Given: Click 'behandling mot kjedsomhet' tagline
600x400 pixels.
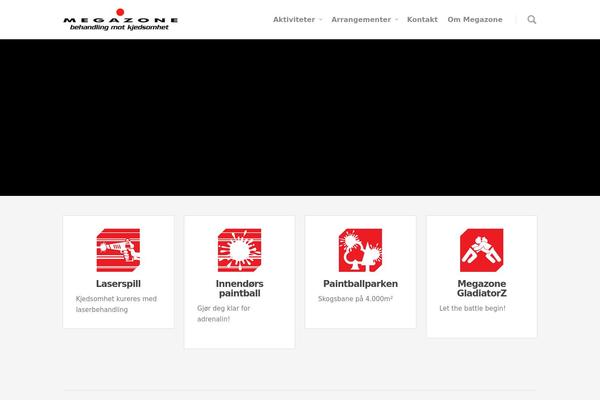Looking at the screenshot, I should click(119, 28).
